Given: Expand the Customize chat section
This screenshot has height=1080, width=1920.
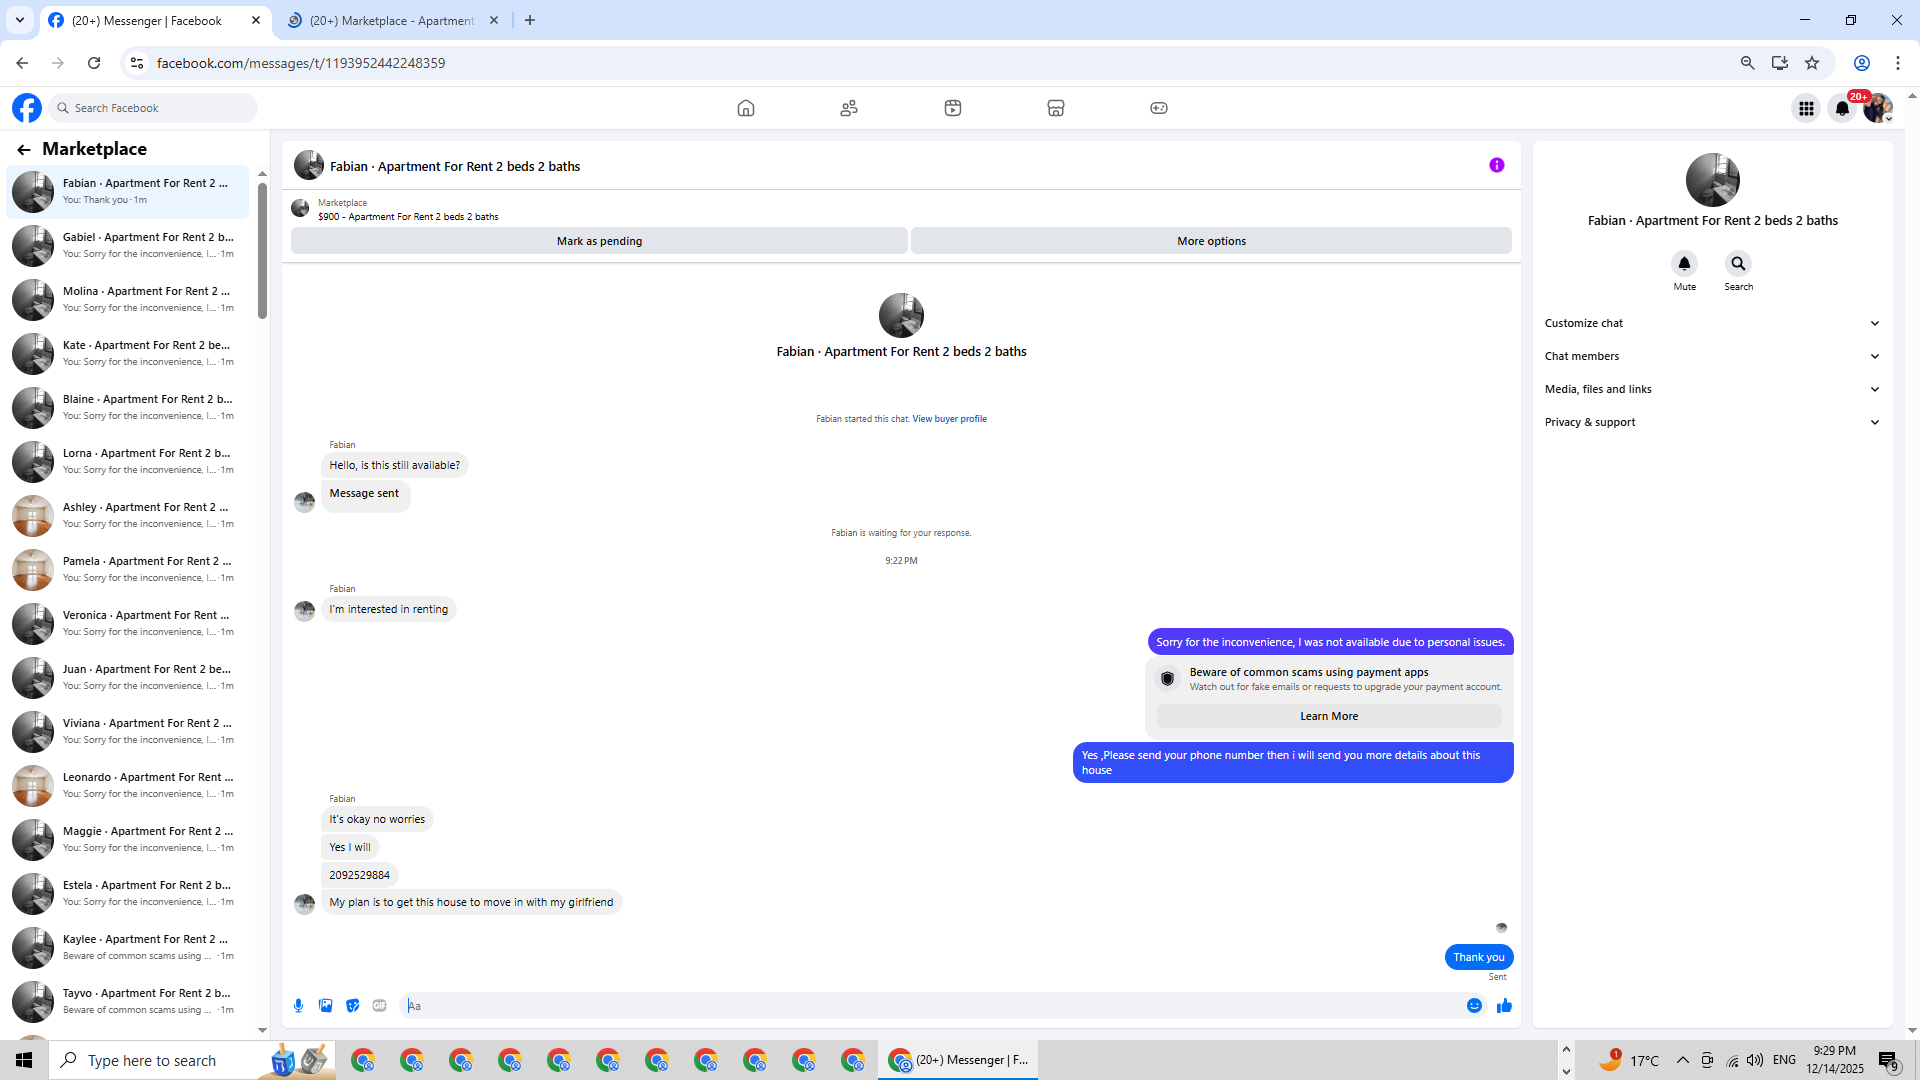Looking at the screenshot, I should click(x=1712, y=323).
